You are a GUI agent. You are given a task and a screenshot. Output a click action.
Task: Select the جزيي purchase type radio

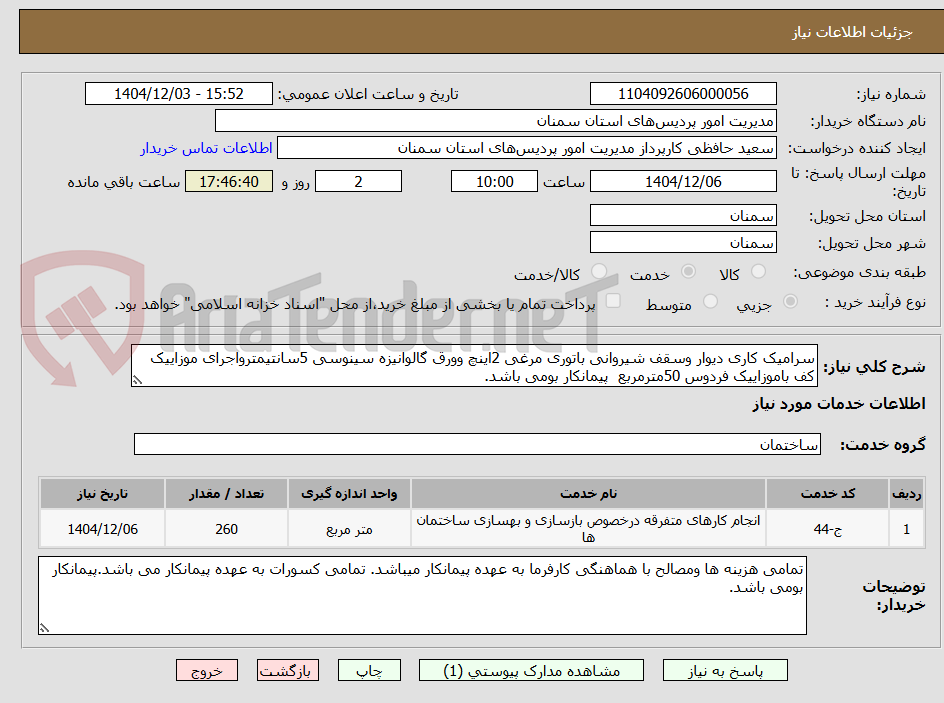click(x=790, y=301)
